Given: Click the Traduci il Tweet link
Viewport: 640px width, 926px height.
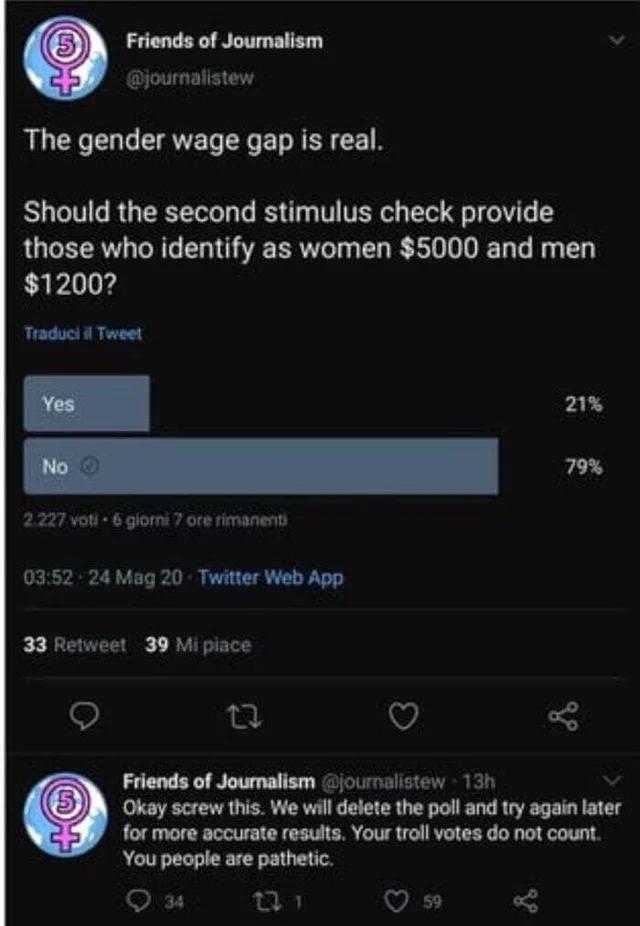Looking at the screenshot, I should click(x=83, y=335).
